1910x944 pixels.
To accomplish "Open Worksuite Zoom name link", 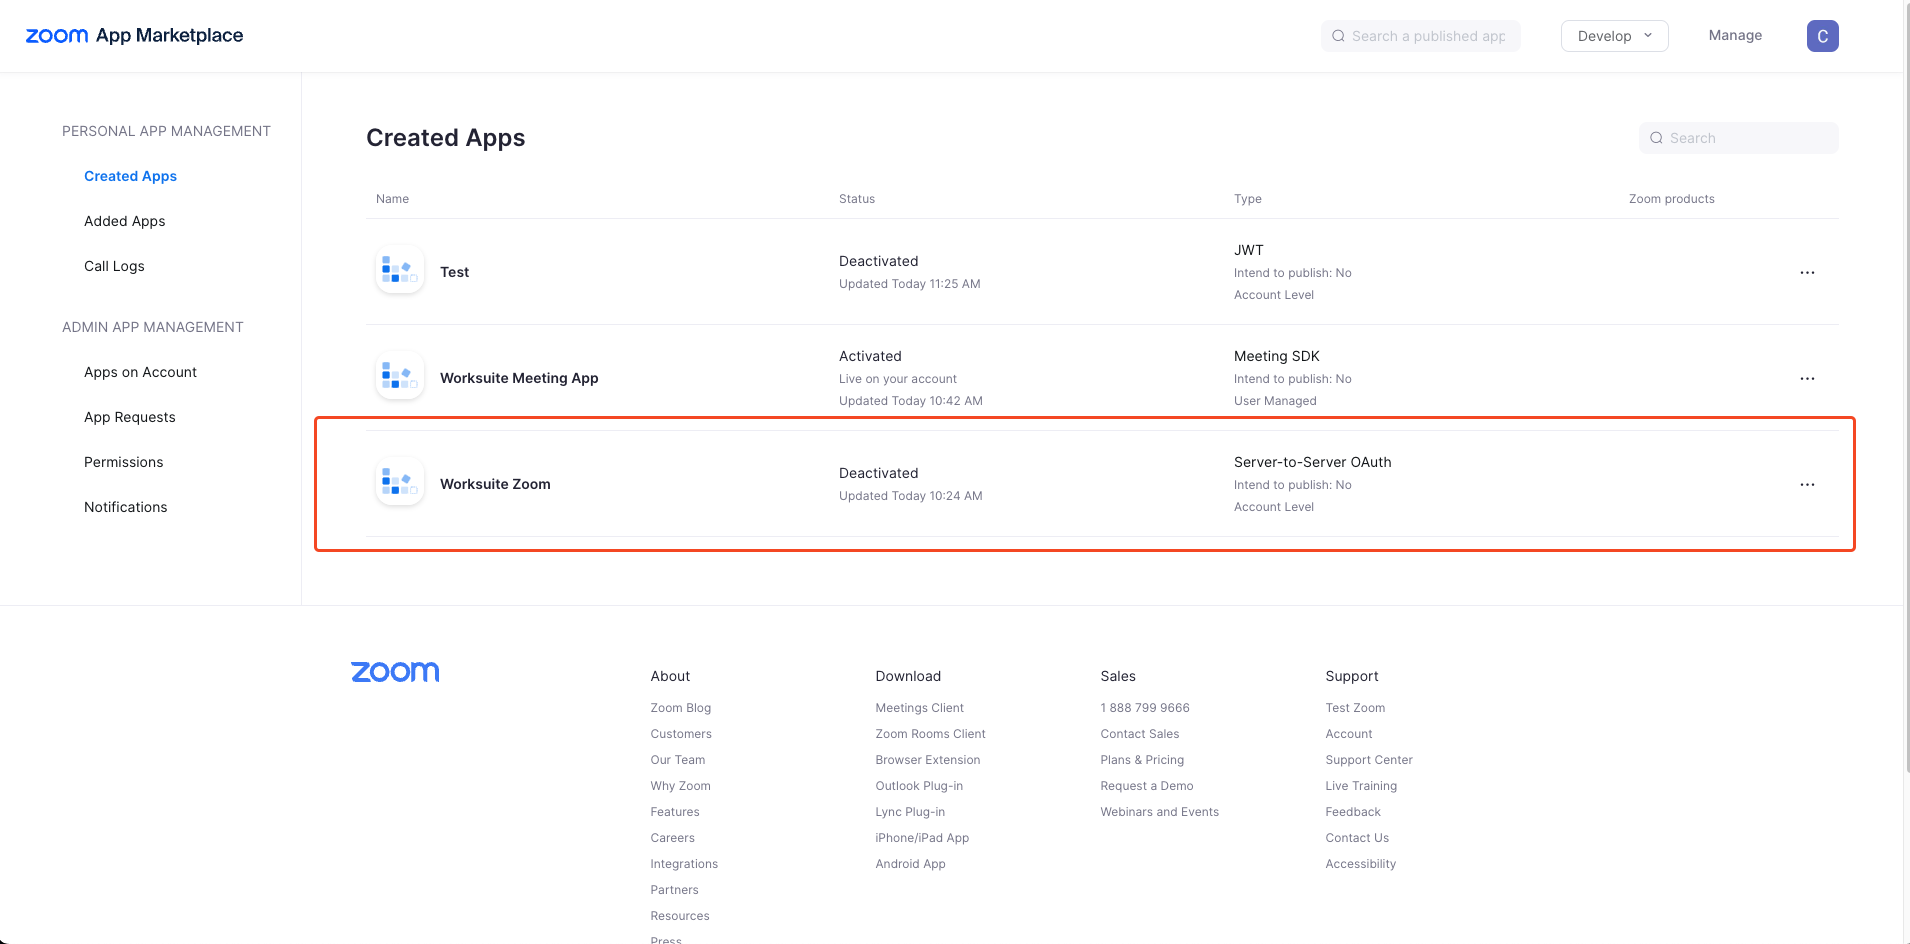I will (x=495, y=484).
